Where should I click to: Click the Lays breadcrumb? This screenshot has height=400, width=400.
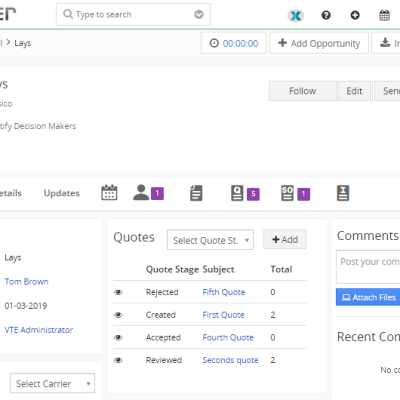pyautogui.click(x=23, y=43)
